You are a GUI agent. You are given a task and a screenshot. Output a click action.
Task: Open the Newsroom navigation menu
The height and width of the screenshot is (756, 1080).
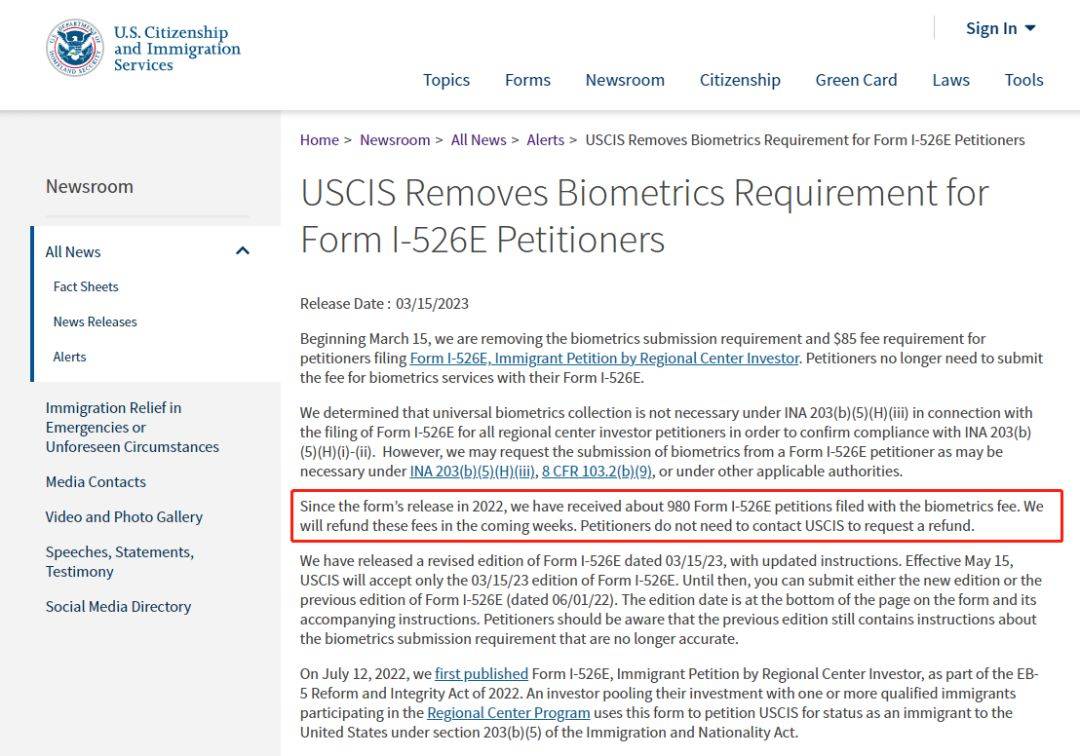625,80
